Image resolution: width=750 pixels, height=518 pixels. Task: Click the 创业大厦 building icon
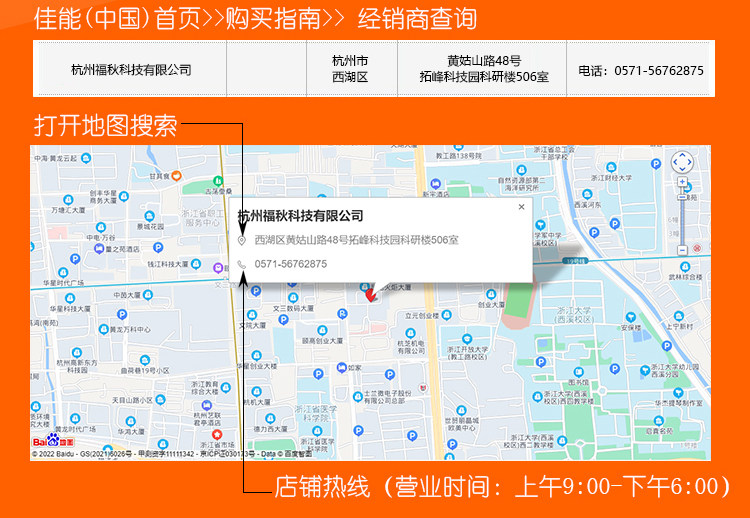(x=491, y=294)
